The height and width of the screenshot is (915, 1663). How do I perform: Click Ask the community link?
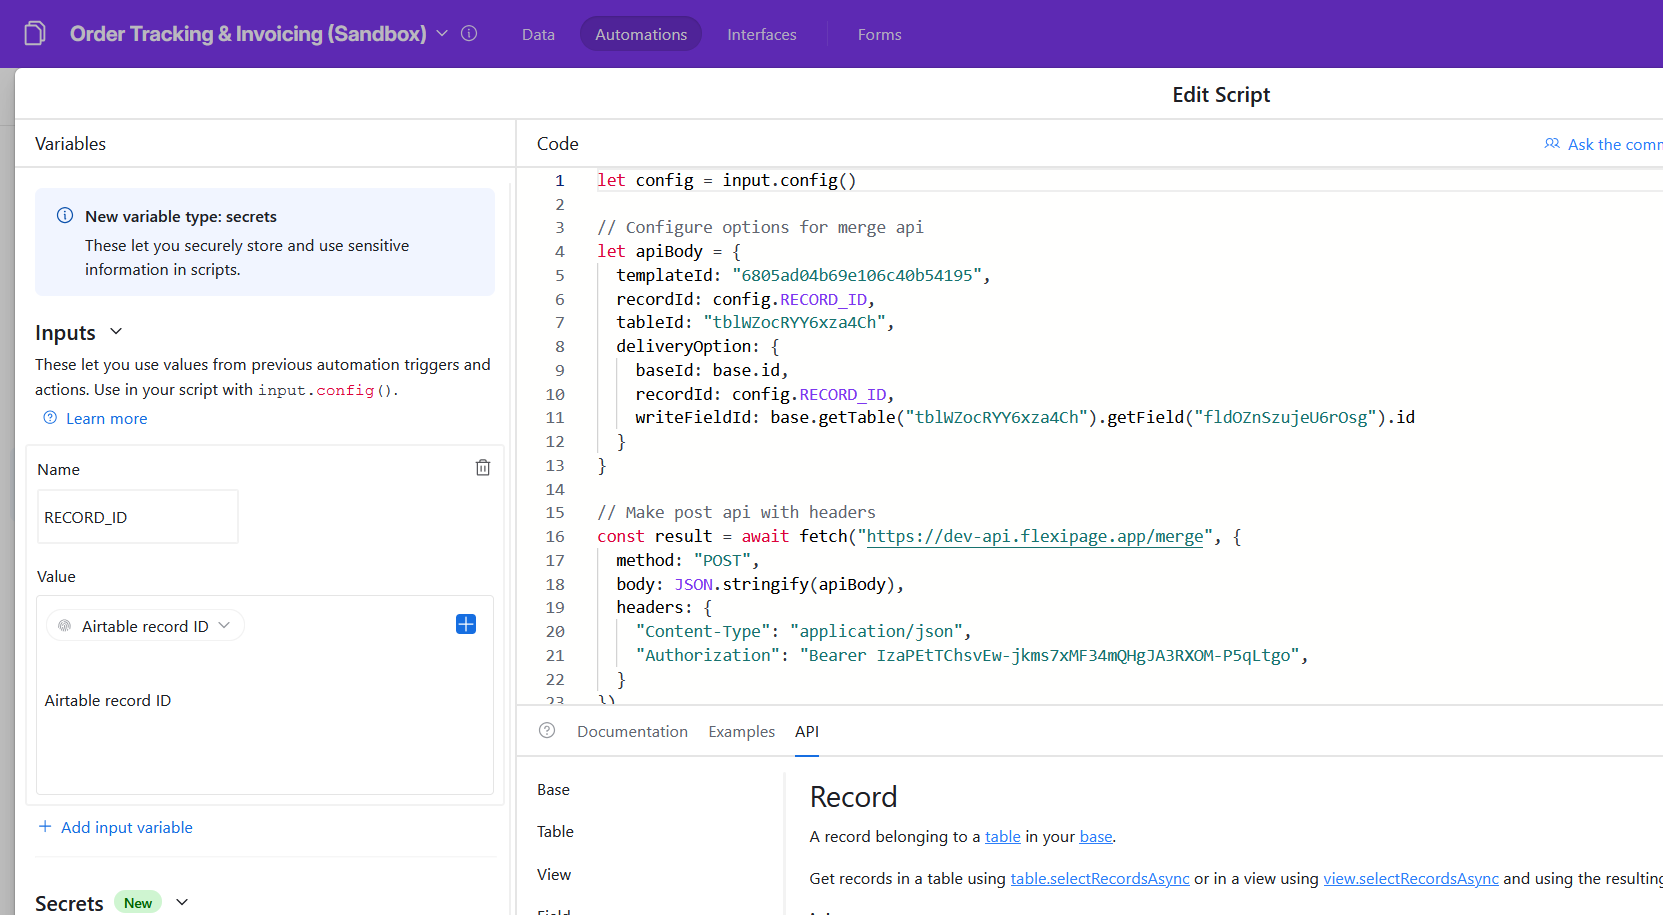tap(1615, 144)
